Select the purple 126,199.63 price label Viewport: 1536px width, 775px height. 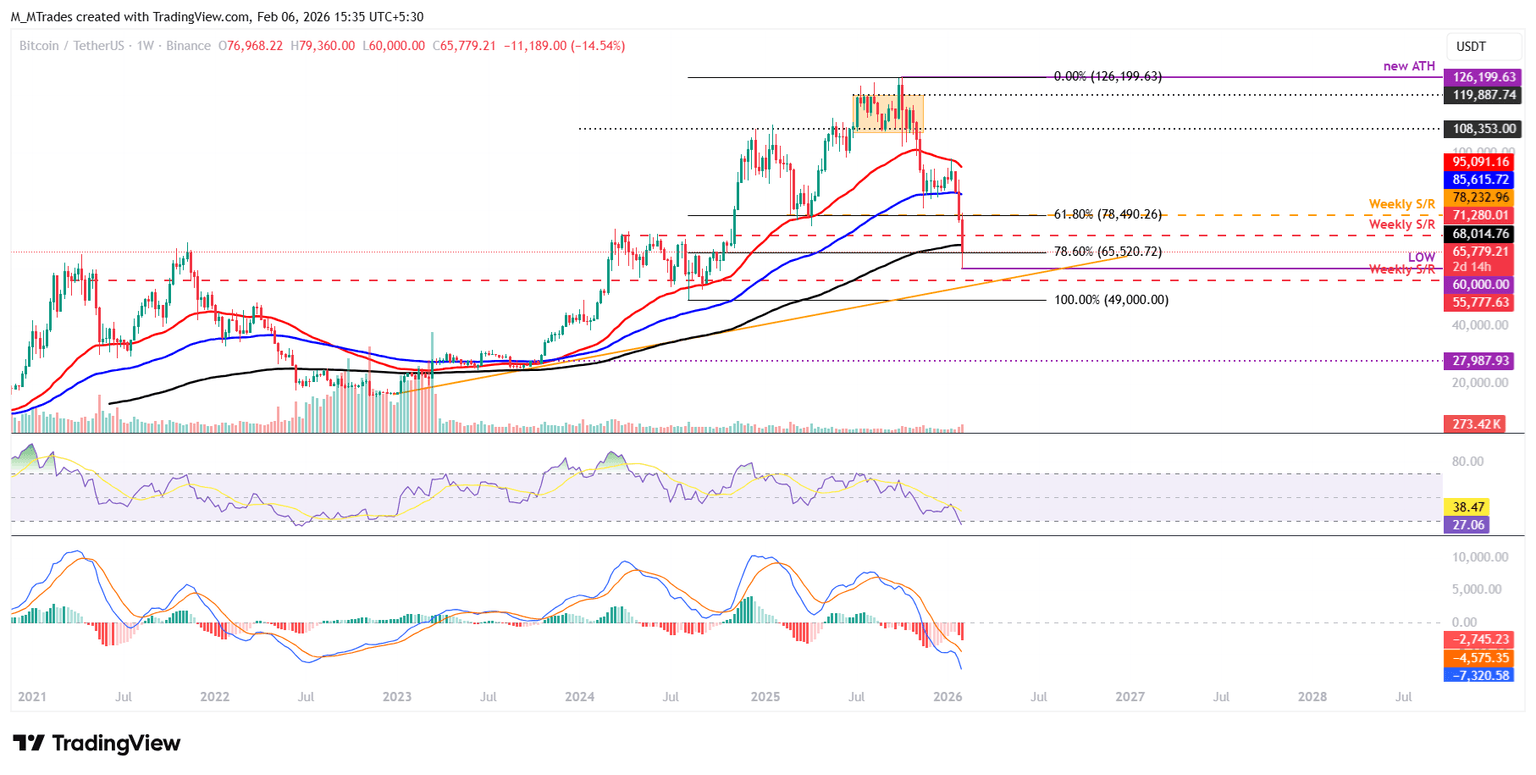coord(1478,76)
